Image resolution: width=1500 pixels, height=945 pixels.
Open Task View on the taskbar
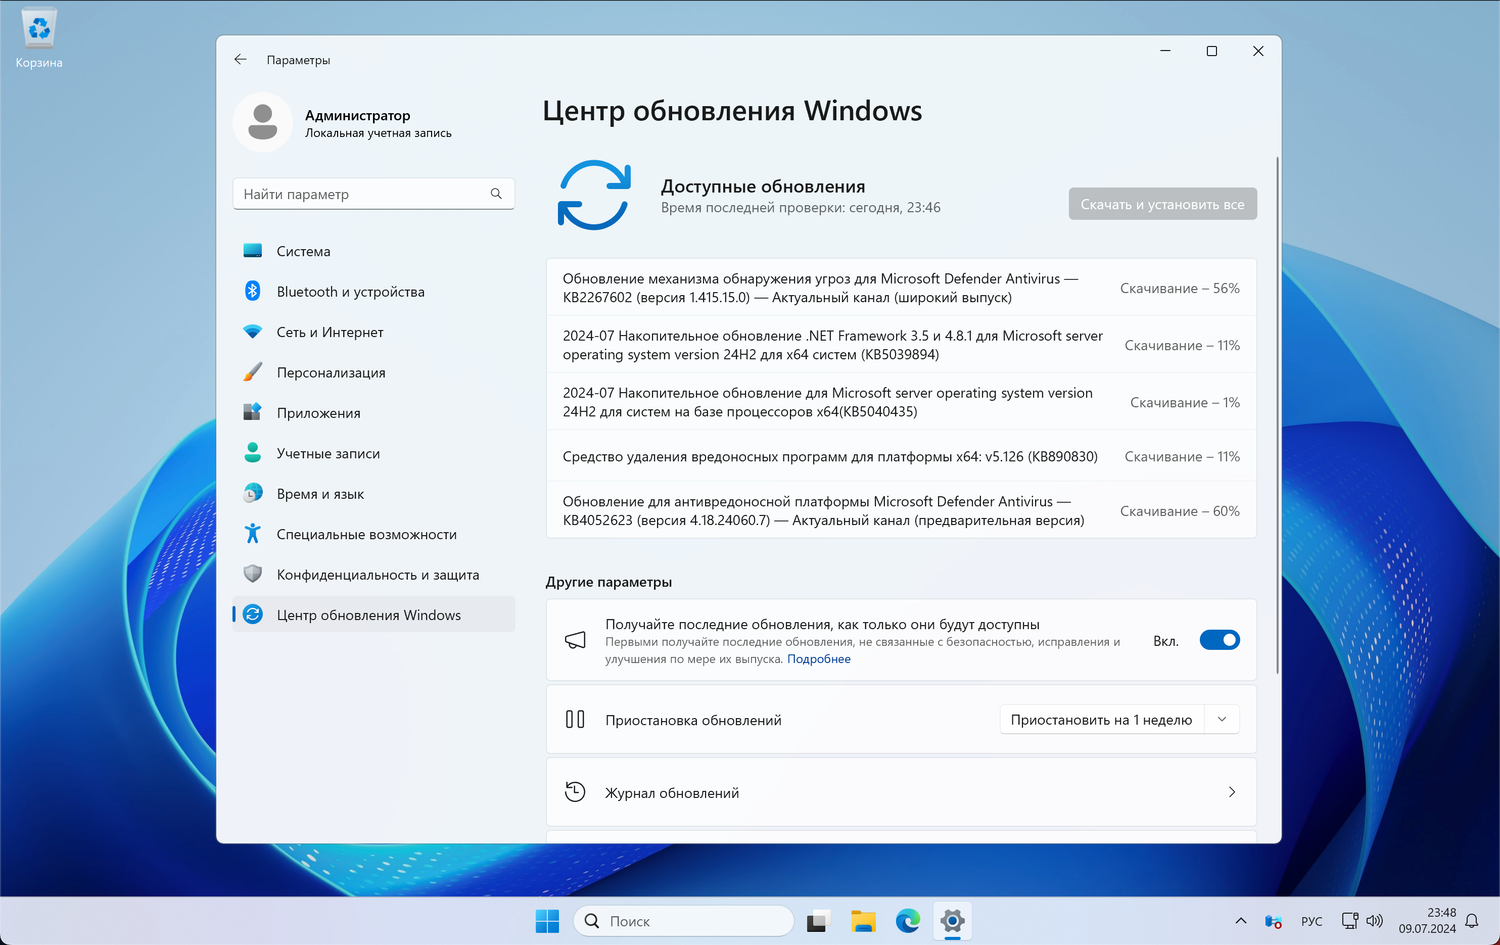click(818, 921)
